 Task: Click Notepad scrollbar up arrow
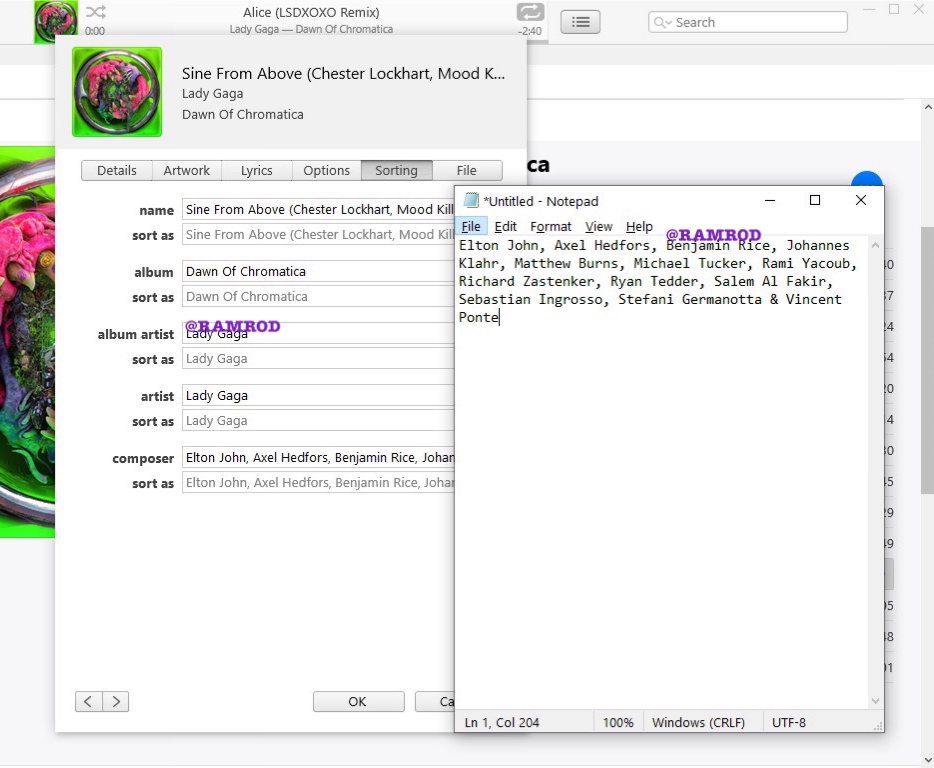875,245
